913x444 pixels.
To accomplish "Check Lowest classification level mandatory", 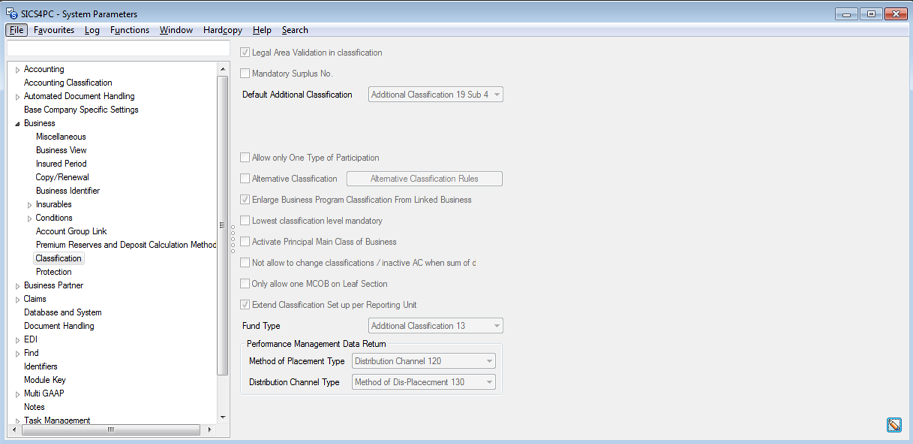I will [x=246, y=221].
